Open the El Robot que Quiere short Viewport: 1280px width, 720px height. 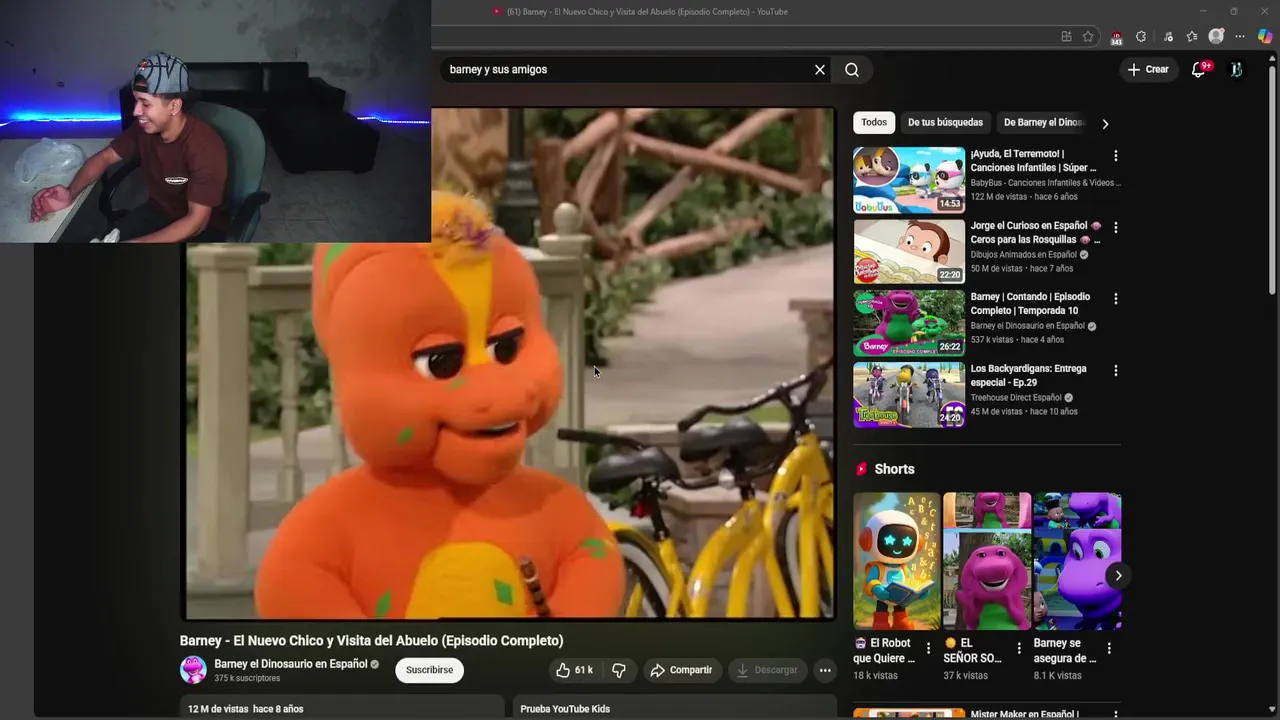tap(896, 560)
